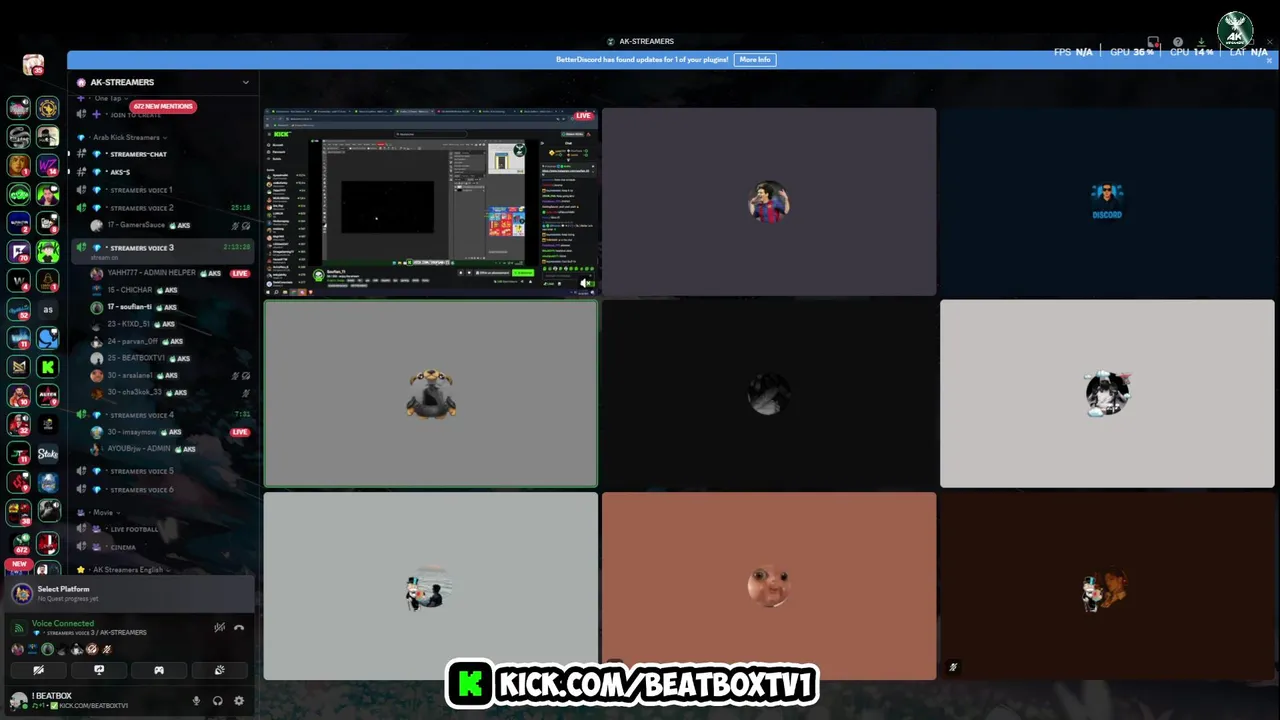Join STREAMERS VOICE 1 channel
Viewport: 1280px width, 720px height.
[x=163, y=190]
